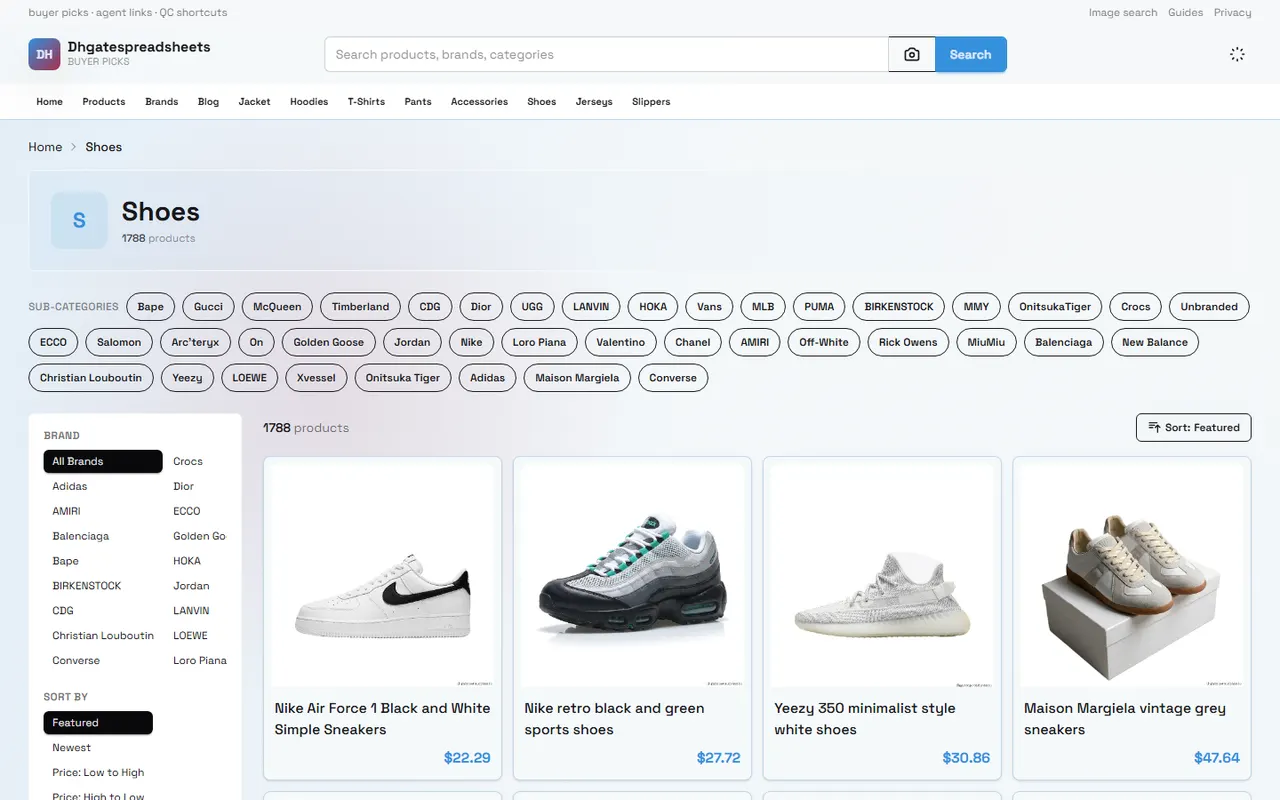This screenshot has height=800, width=1280.
Task: Open Maison Margiela grey sneakers image
Action: [x=1132, y=575]
